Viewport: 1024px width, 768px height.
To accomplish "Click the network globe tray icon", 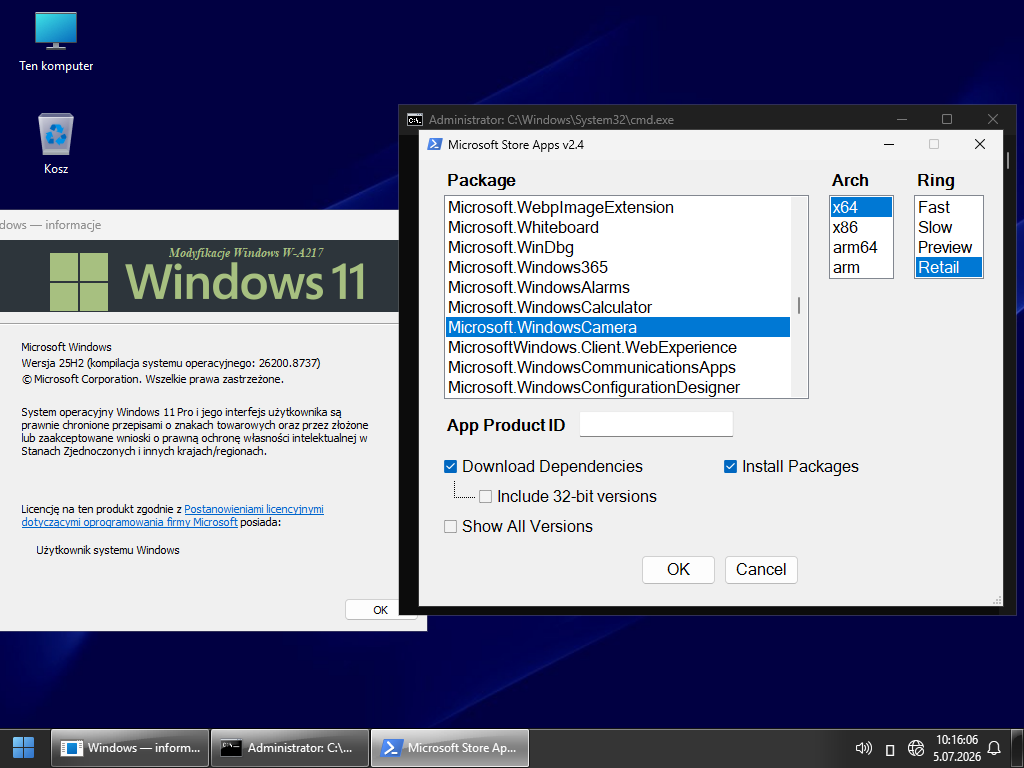I will (916, 748).
